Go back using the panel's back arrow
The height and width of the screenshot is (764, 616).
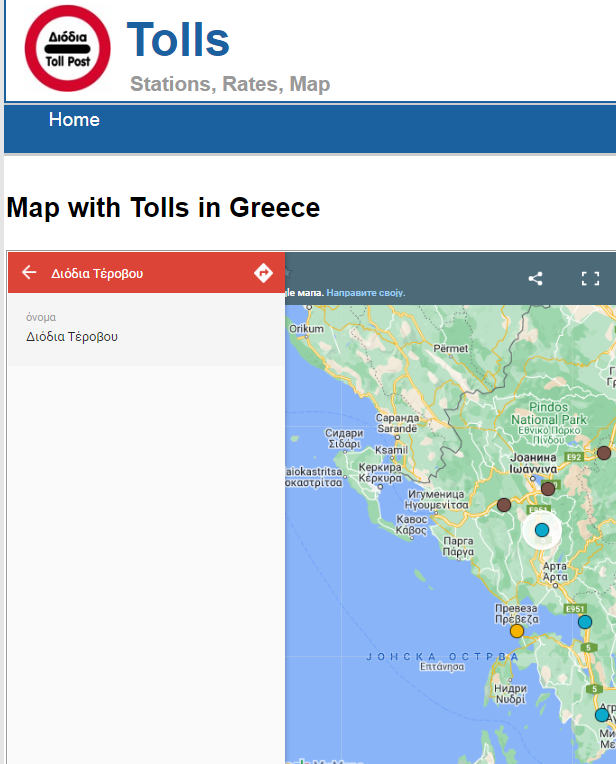pyautogui.click(x=29, y=272)
